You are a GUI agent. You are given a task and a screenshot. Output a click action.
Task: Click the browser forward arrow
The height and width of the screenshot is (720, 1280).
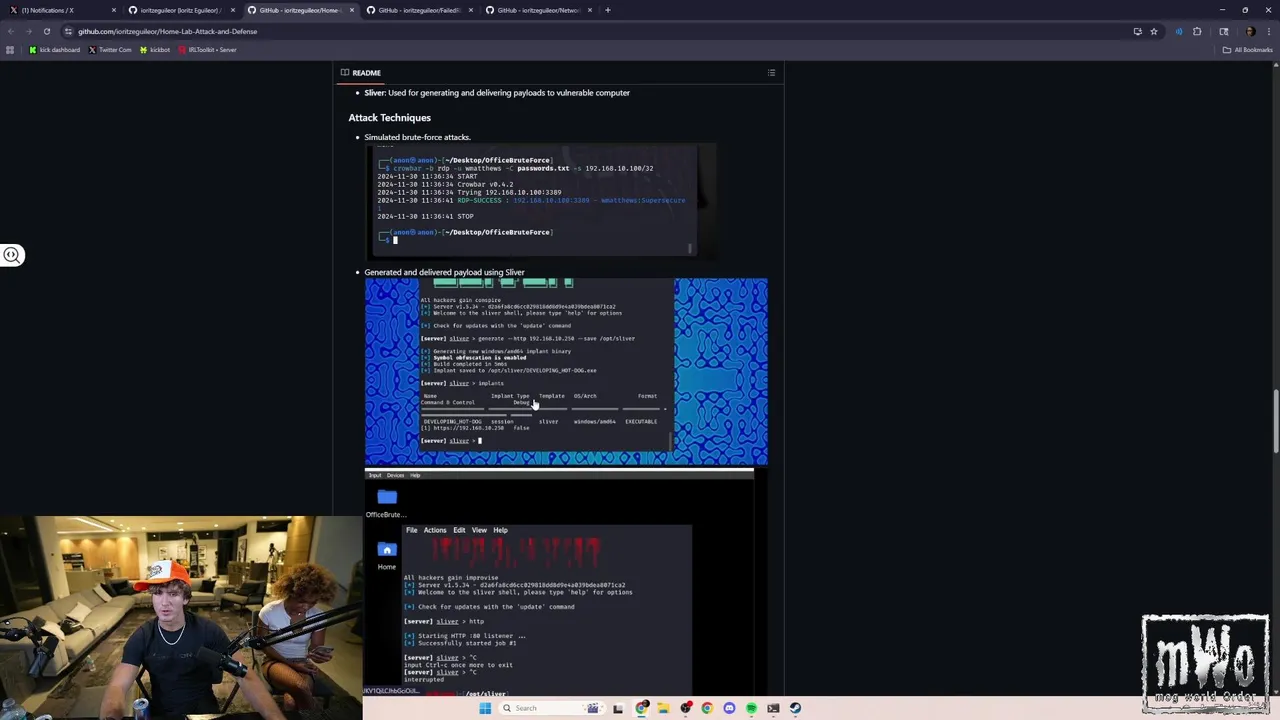pos(28,31)
